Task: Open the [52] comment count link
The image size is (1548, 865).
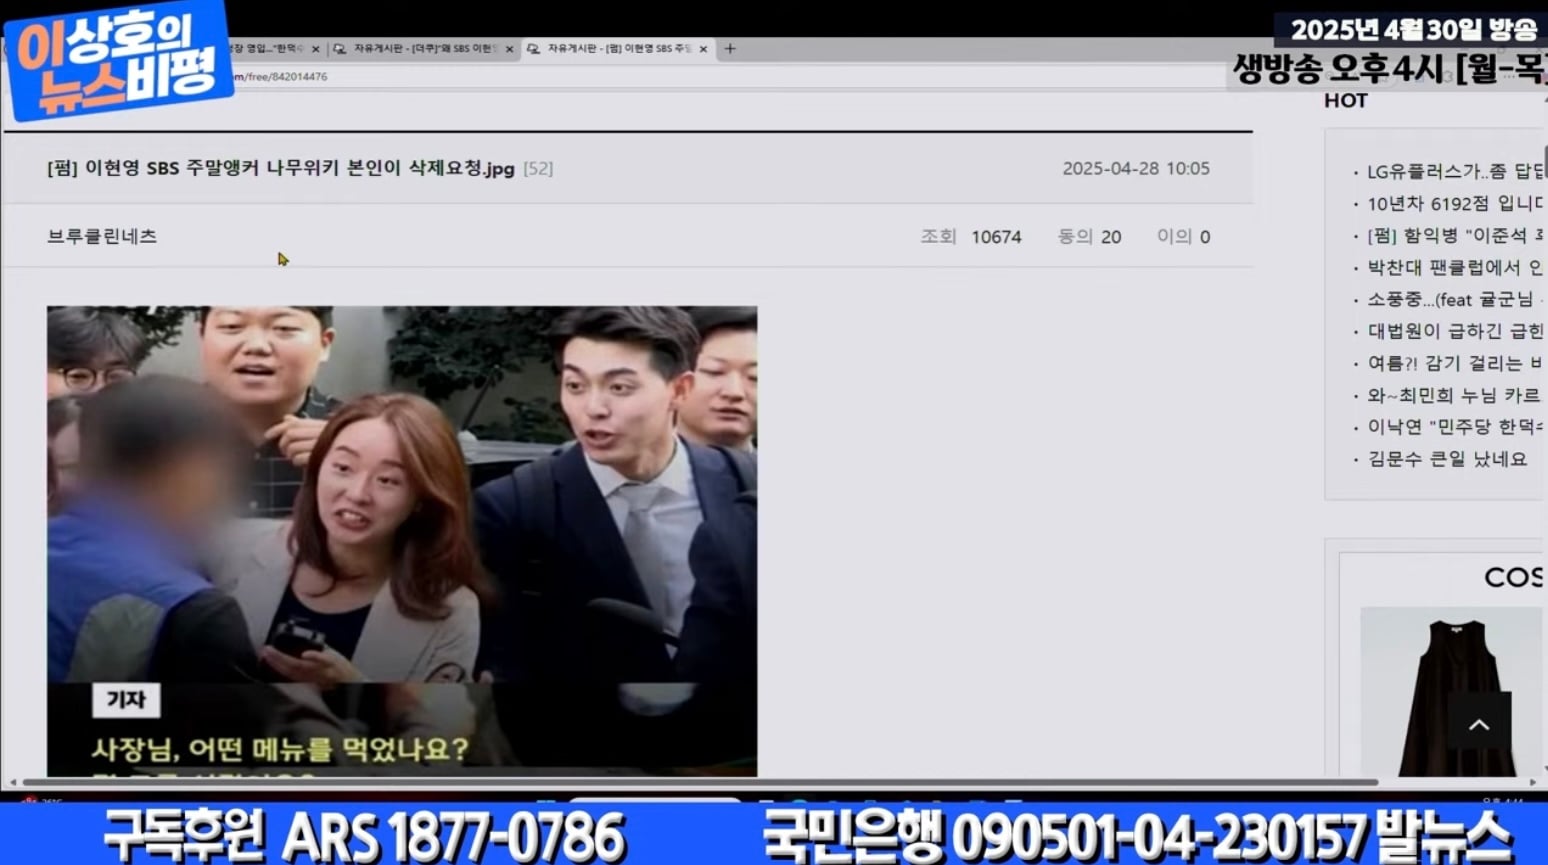Action: [x=538, y=168]
